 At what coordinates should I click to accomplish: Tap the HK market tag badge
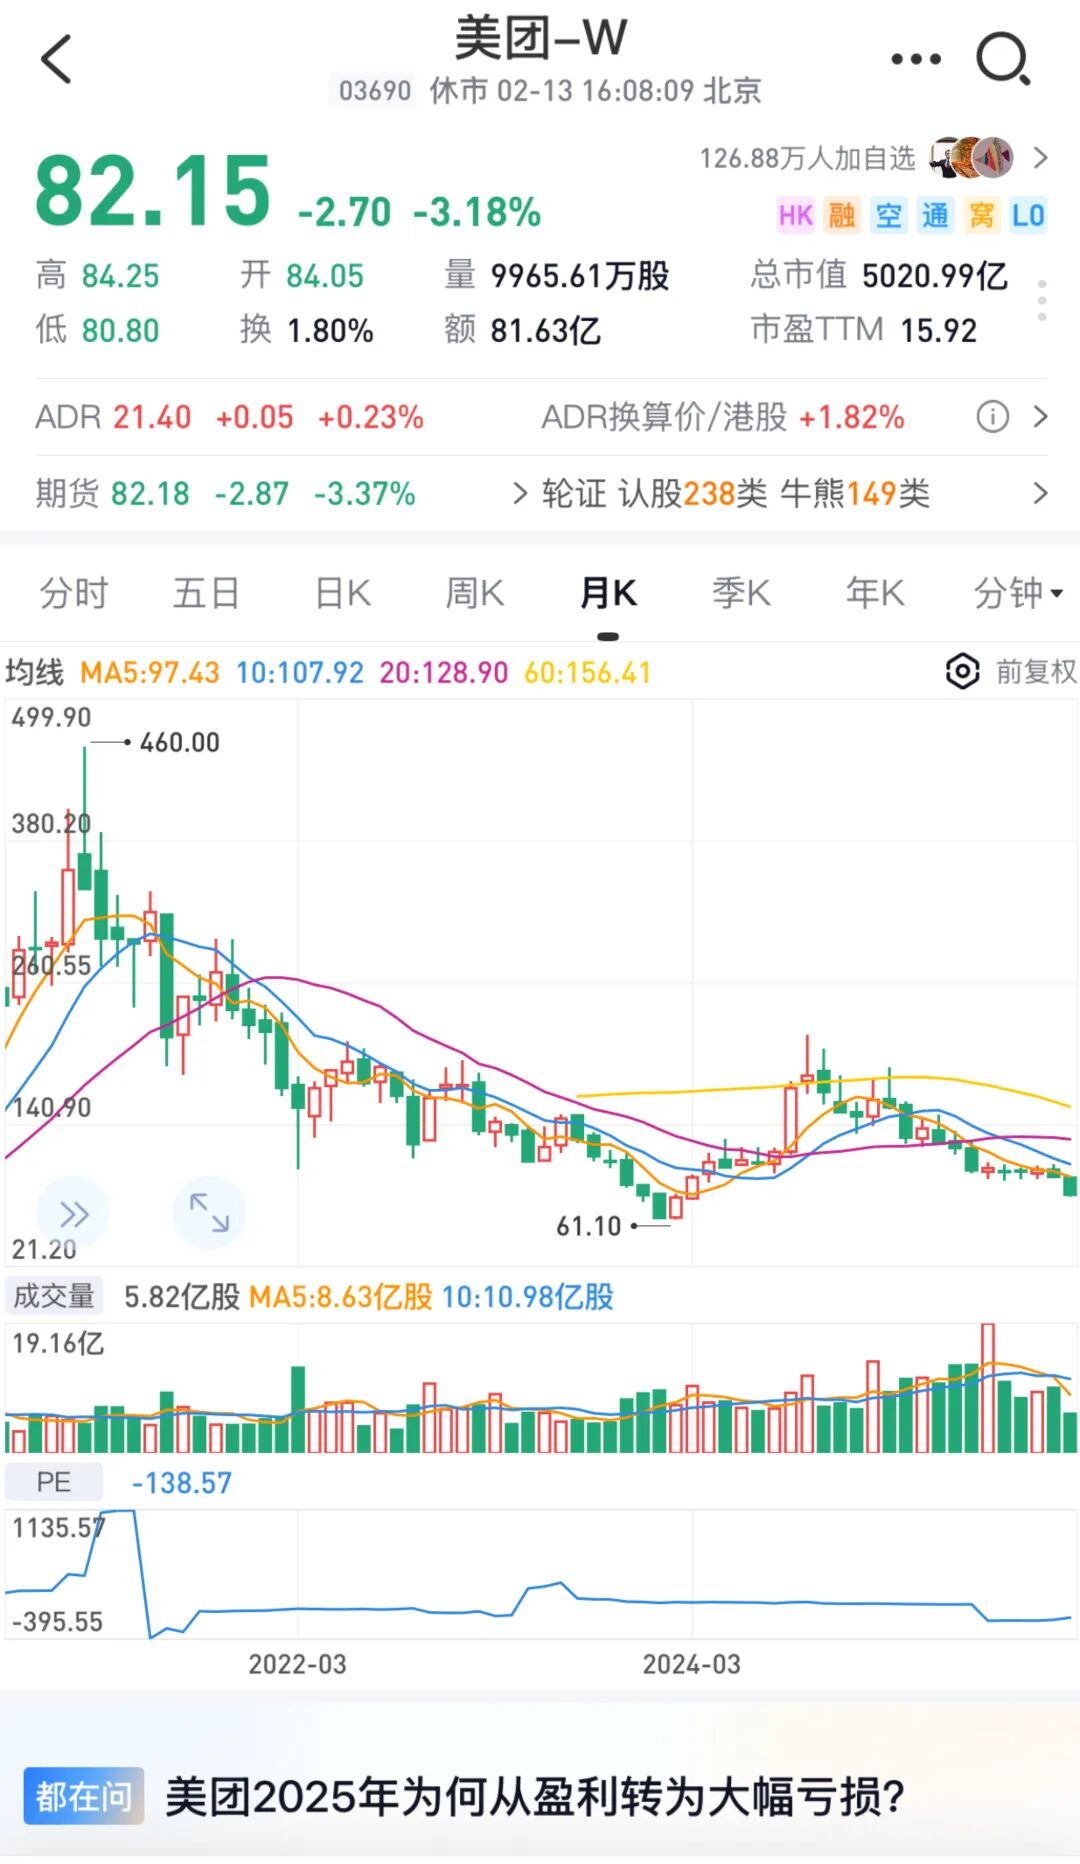pos(796,215)
